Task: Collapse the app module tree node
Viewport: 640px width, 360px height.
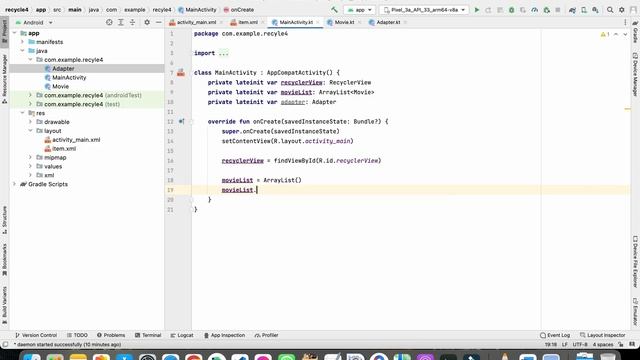Action: tap(14, 33)
